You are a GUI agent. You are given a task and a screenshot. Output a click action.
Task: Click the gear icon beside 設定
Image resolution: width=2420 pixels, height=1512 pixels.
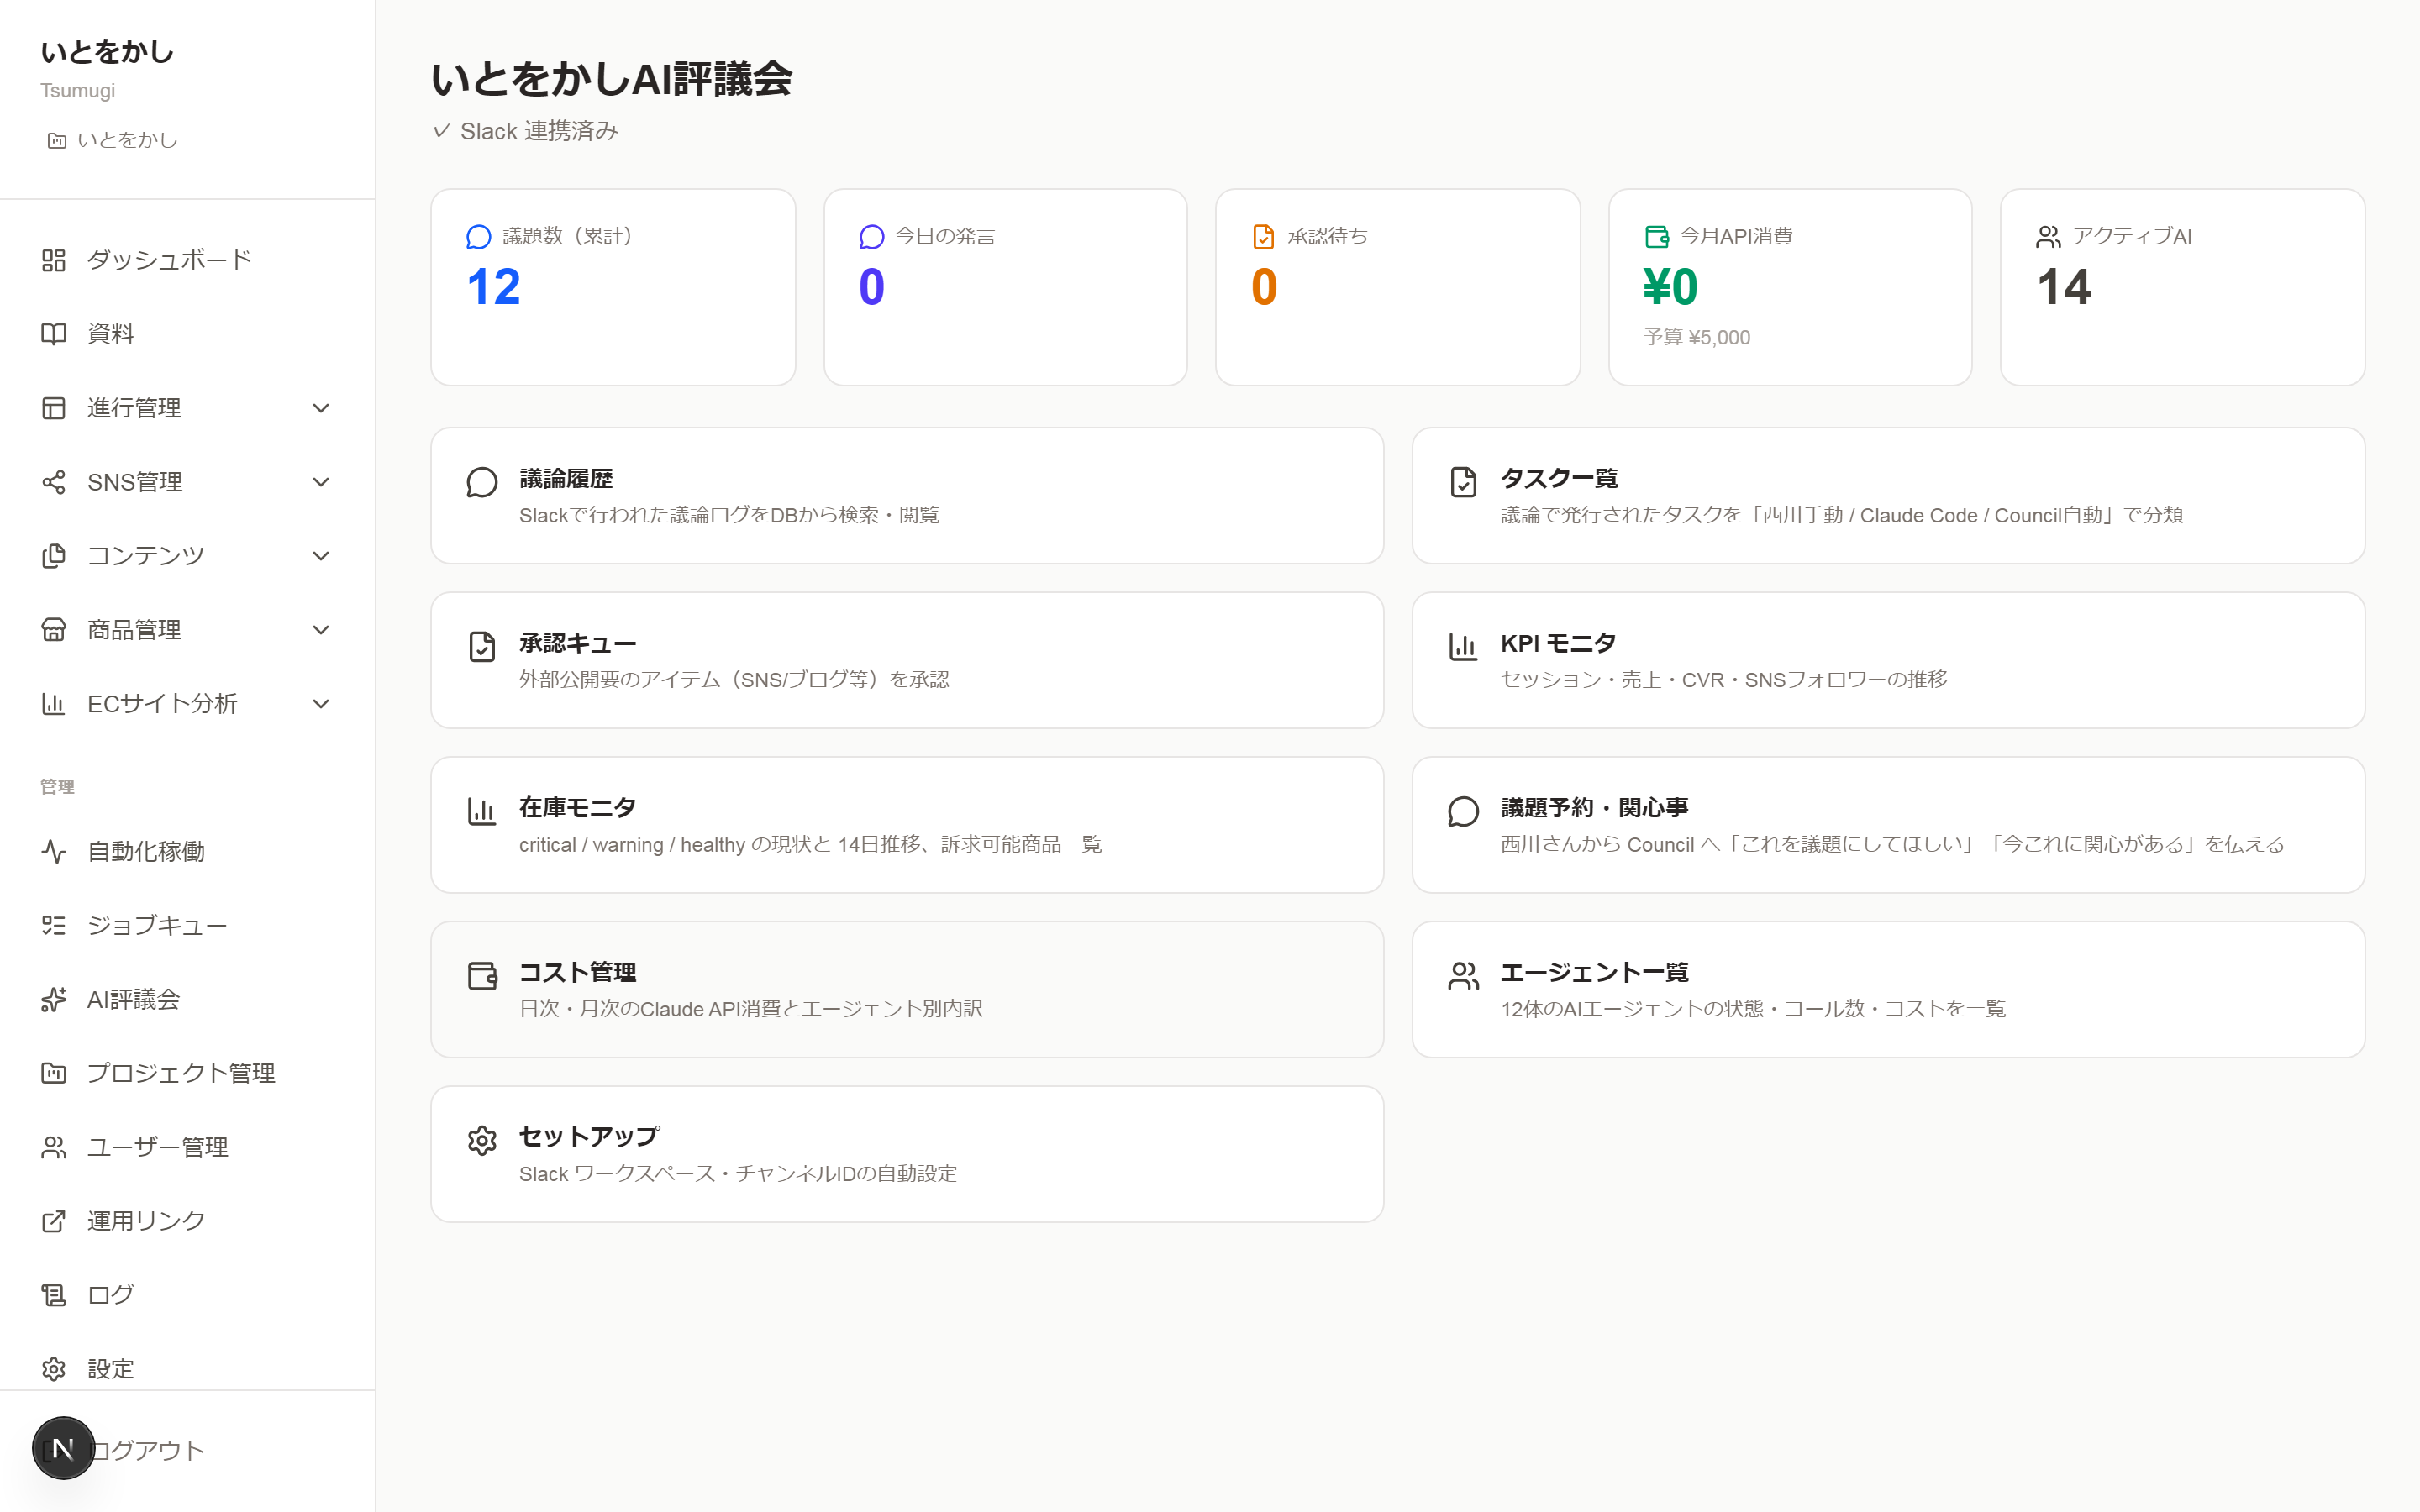click(x=54, y=1369)
